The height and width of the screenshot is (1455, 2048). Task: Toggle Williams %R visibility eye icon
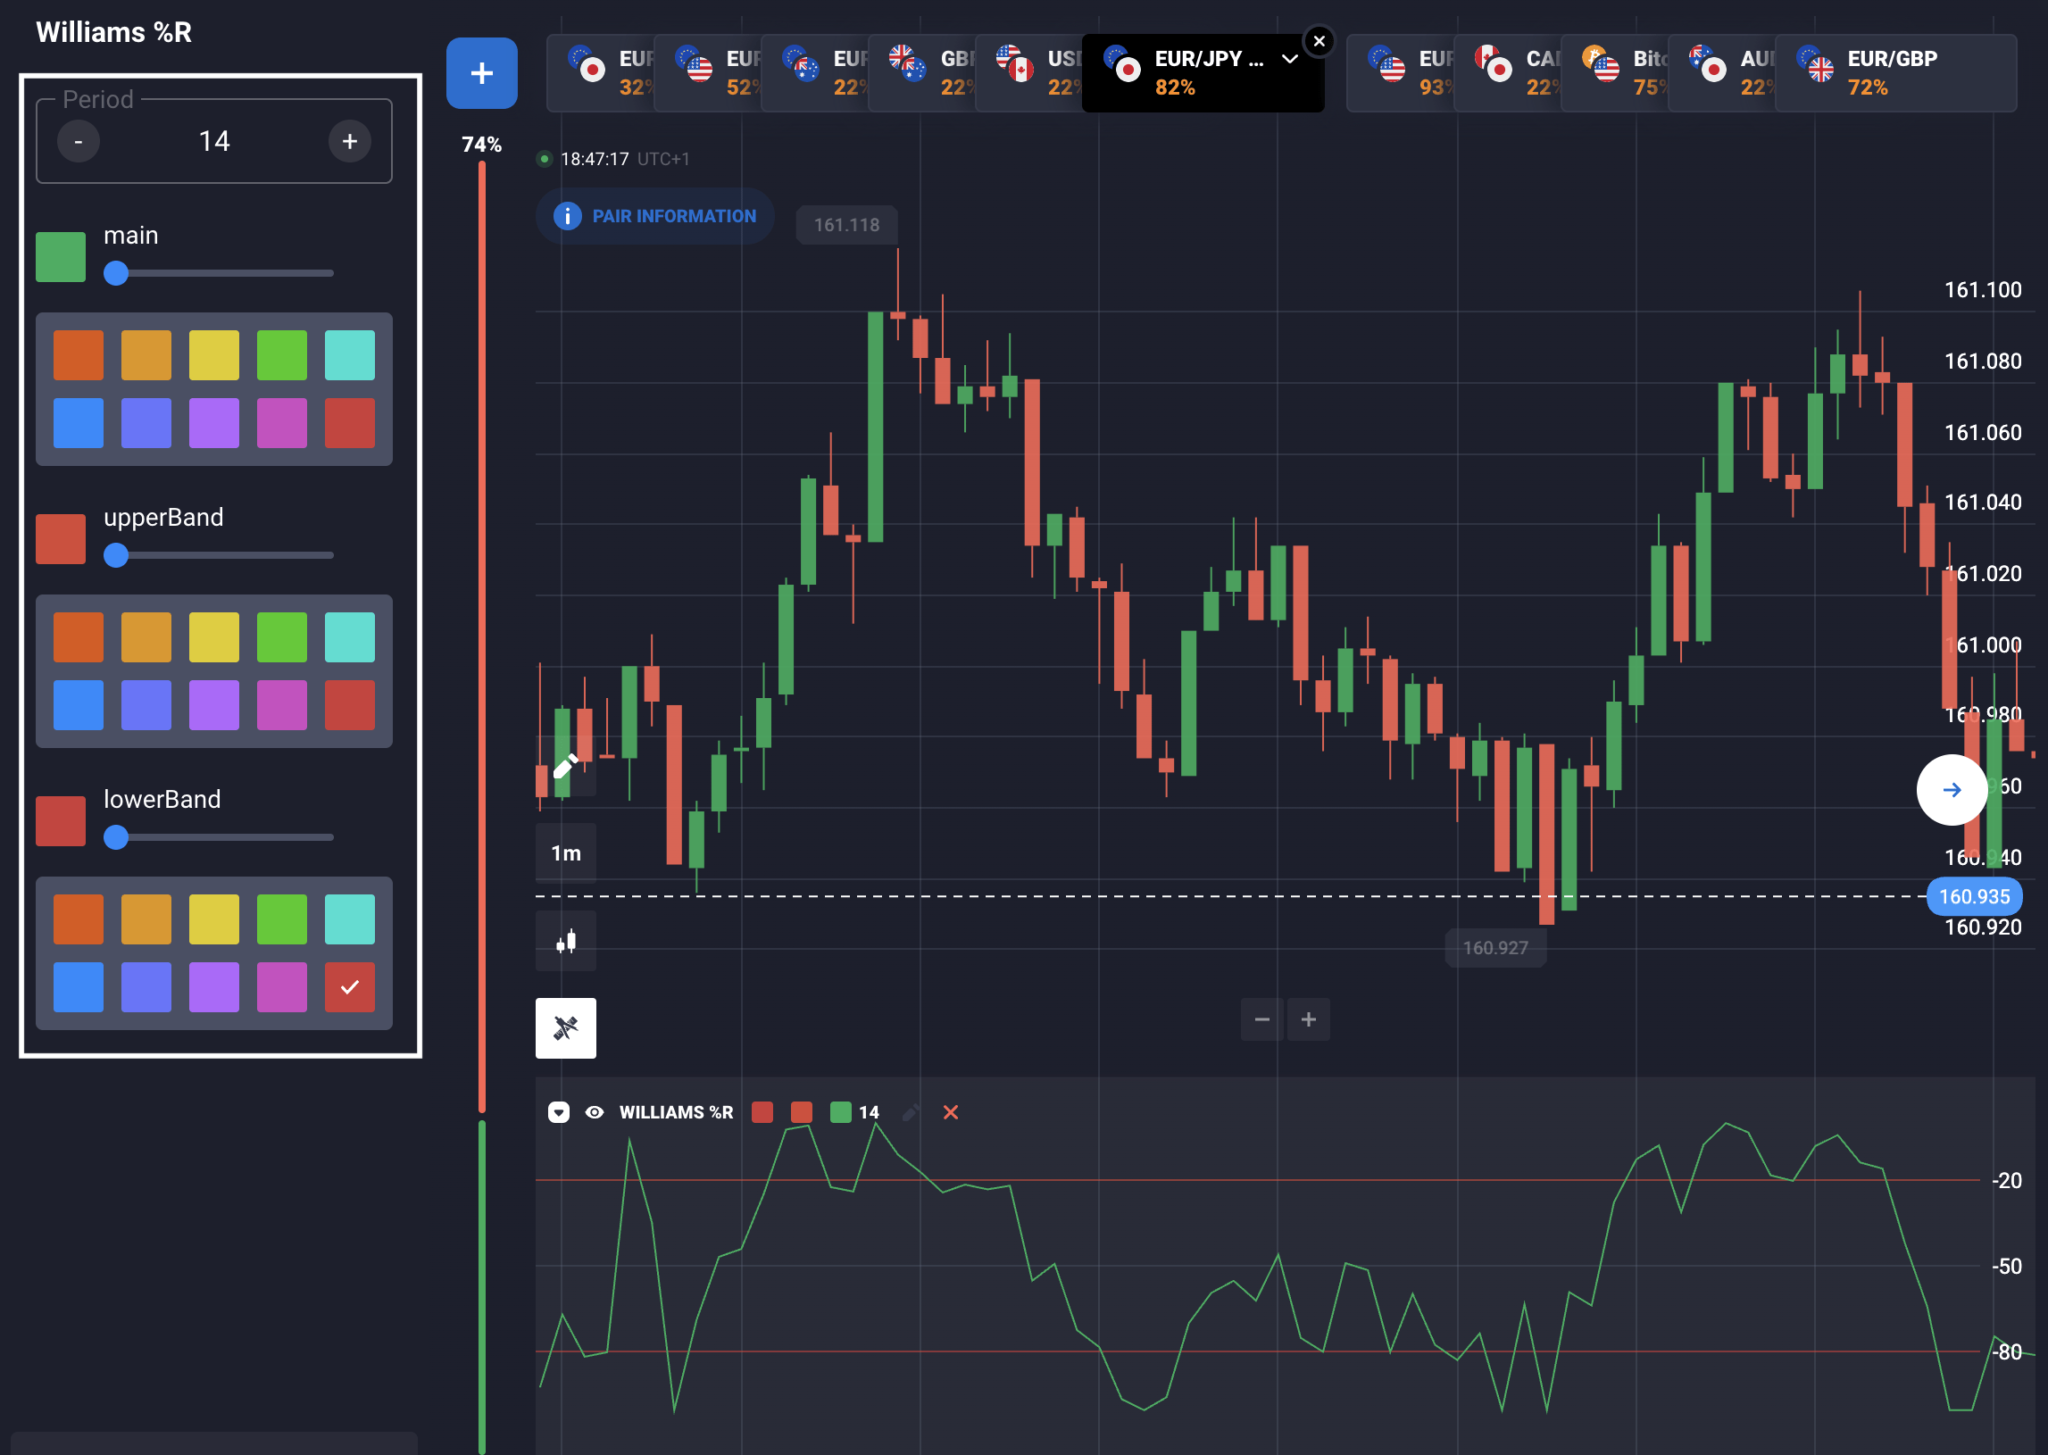pos(594,1112)
